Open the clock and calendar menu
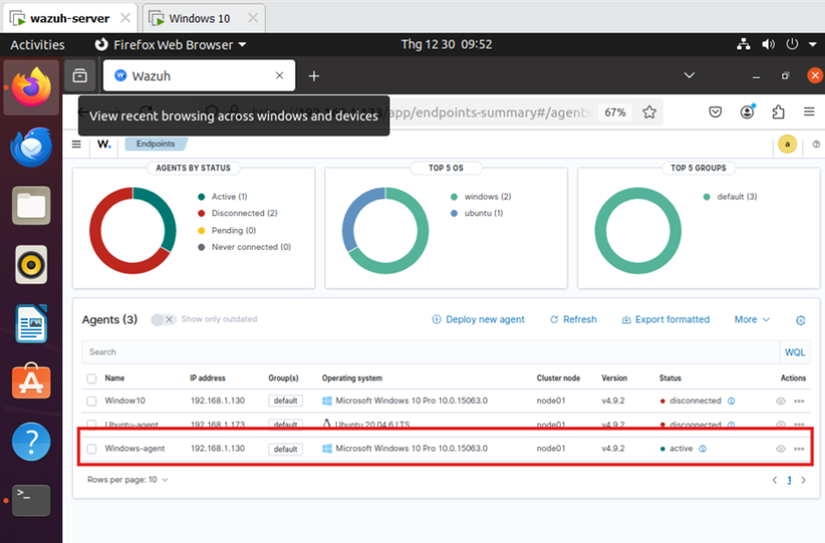Image resolution: width=825 pixels, height=543 pixels. (x=446, y=44)
